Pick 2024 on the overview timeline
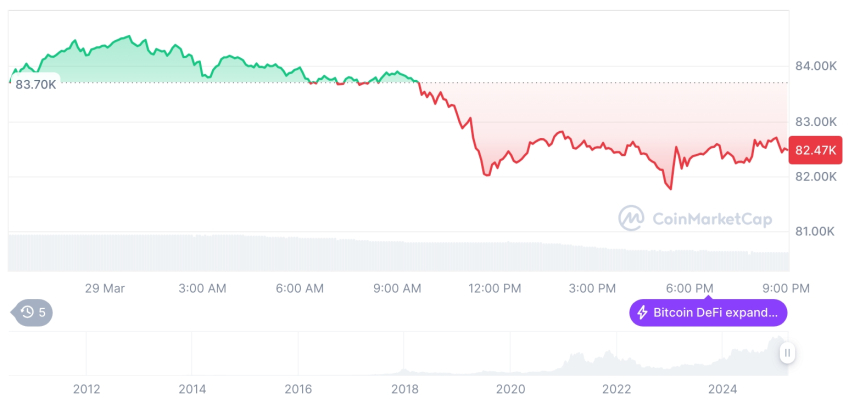This screenshot has height=401, width=860. tap(722, 389)
